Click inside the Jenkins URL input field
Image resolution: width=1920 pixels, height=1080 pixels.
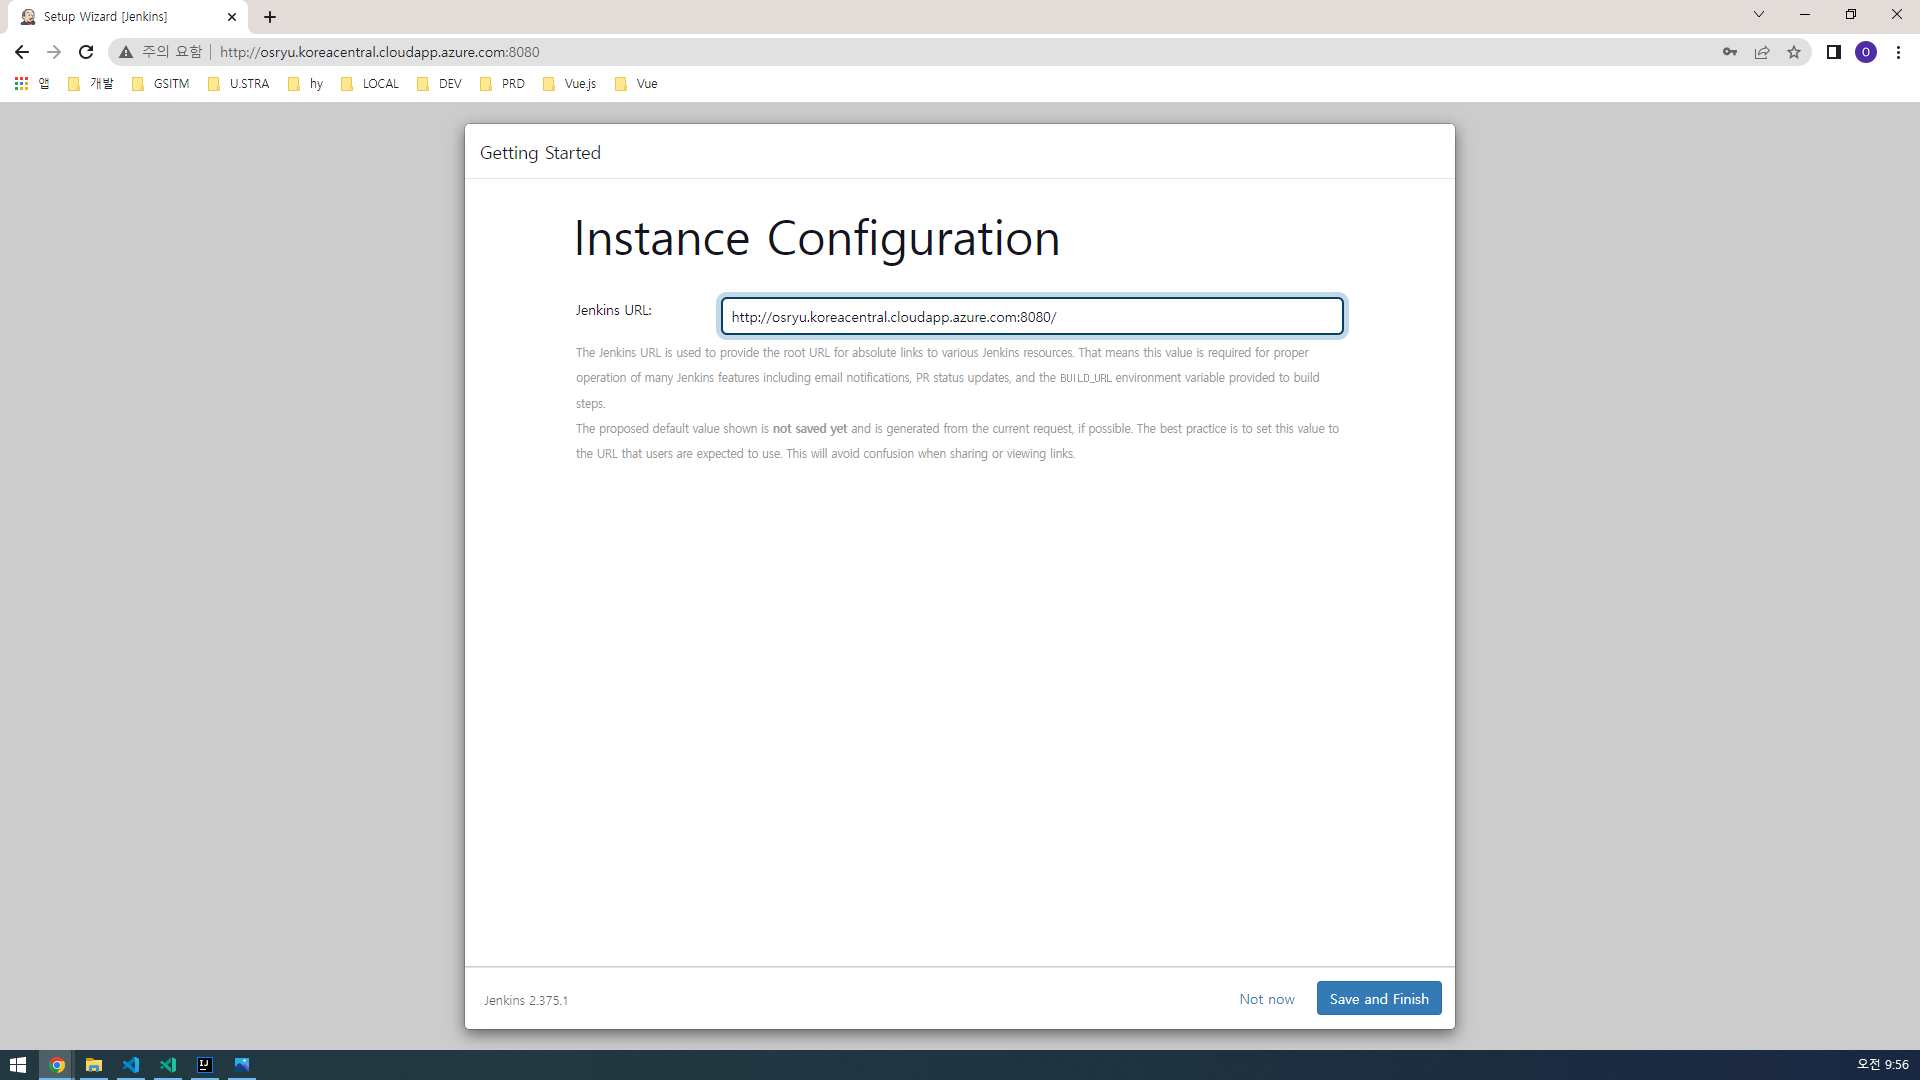pyautogui.click(x=1031, y=317)
